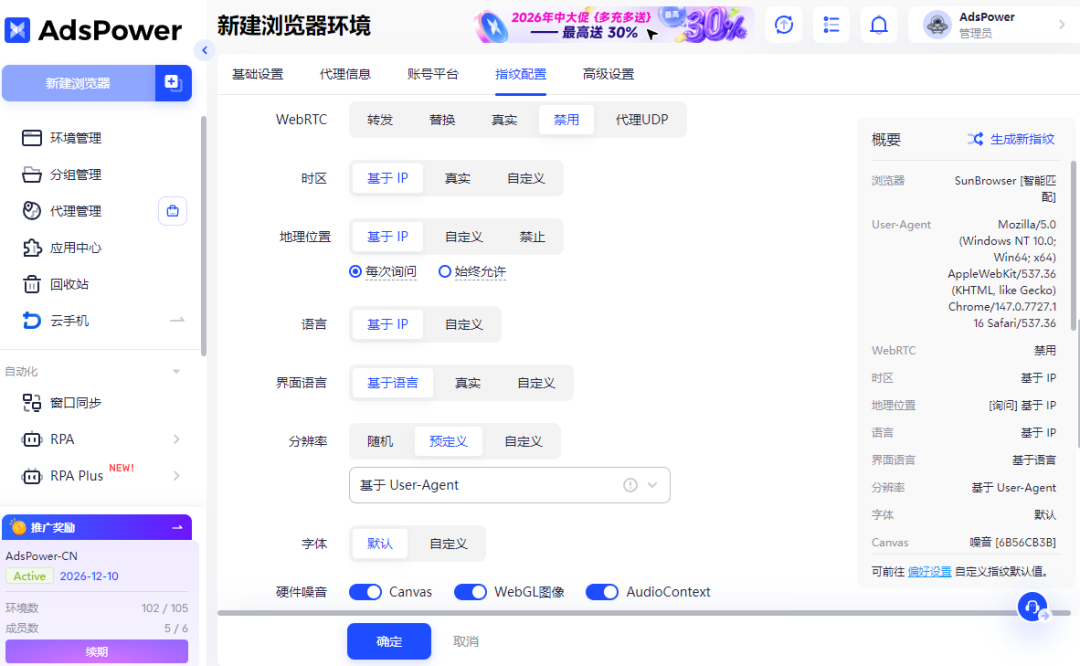Open the task list icon in header
1080x666 pixels.
[x=831, y=25]
